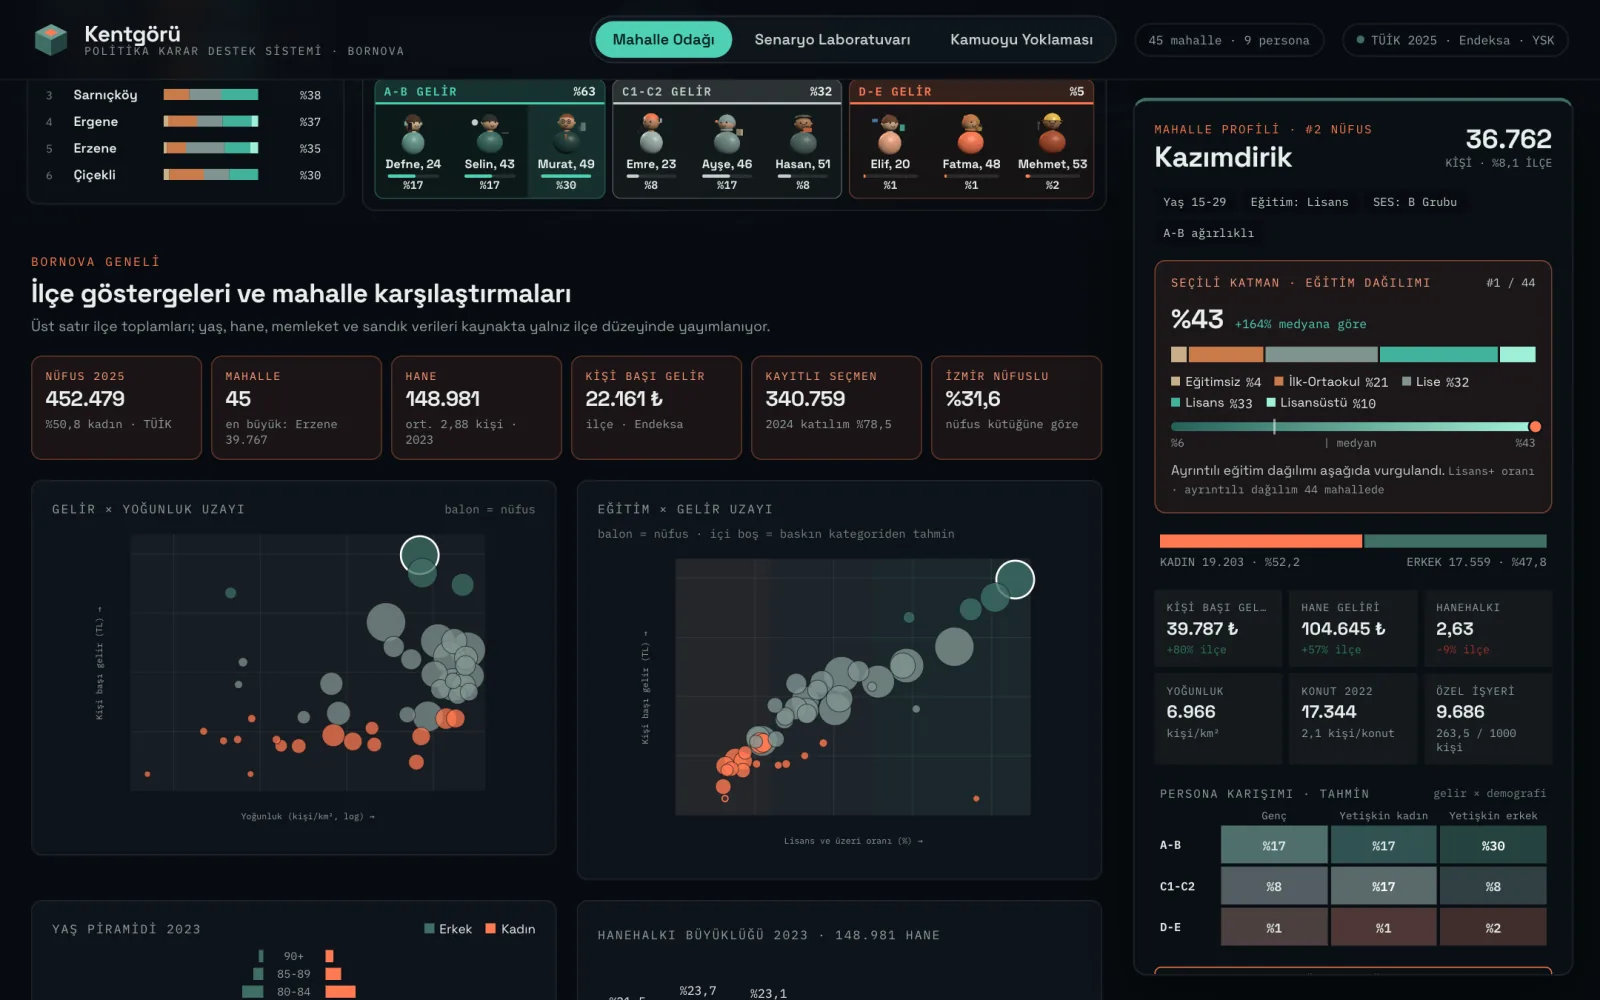Select the Emre, 23 persona avatar

pyautogui.click(x=651, y=133)
